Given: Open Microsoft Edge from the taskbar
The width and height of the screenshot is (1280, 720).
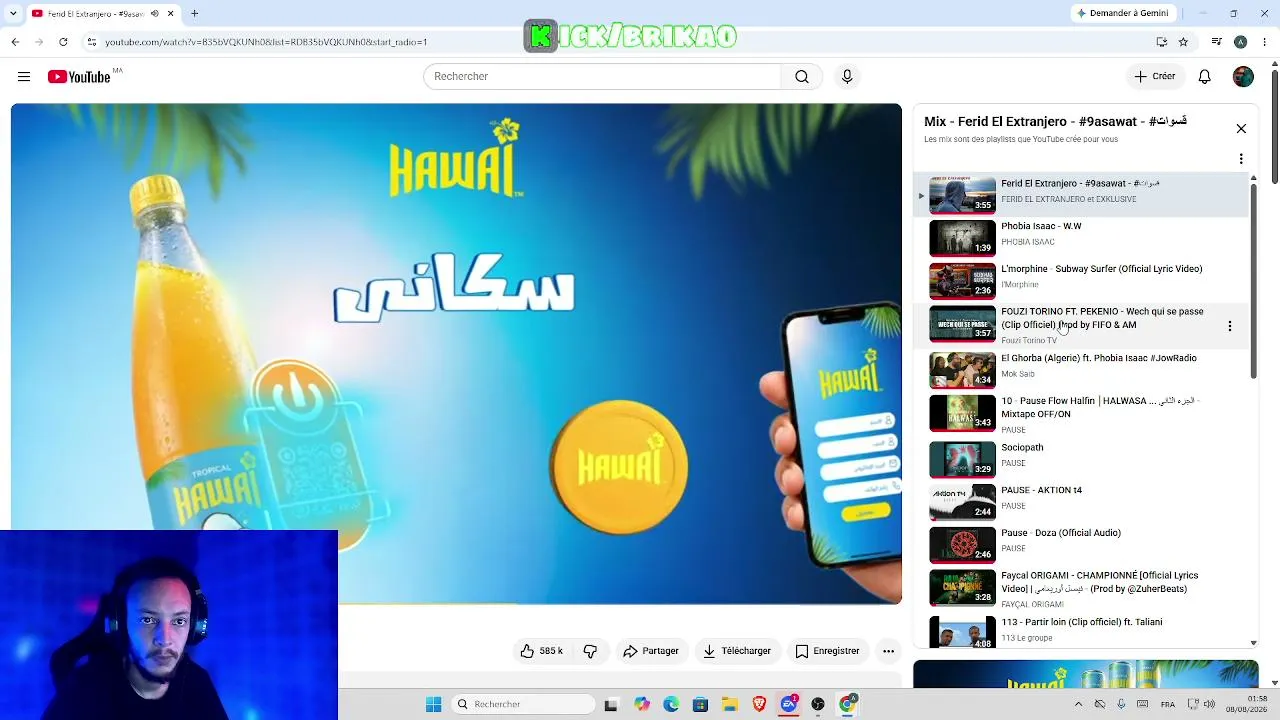Looking at the screenshot, I should pos(671,704).
